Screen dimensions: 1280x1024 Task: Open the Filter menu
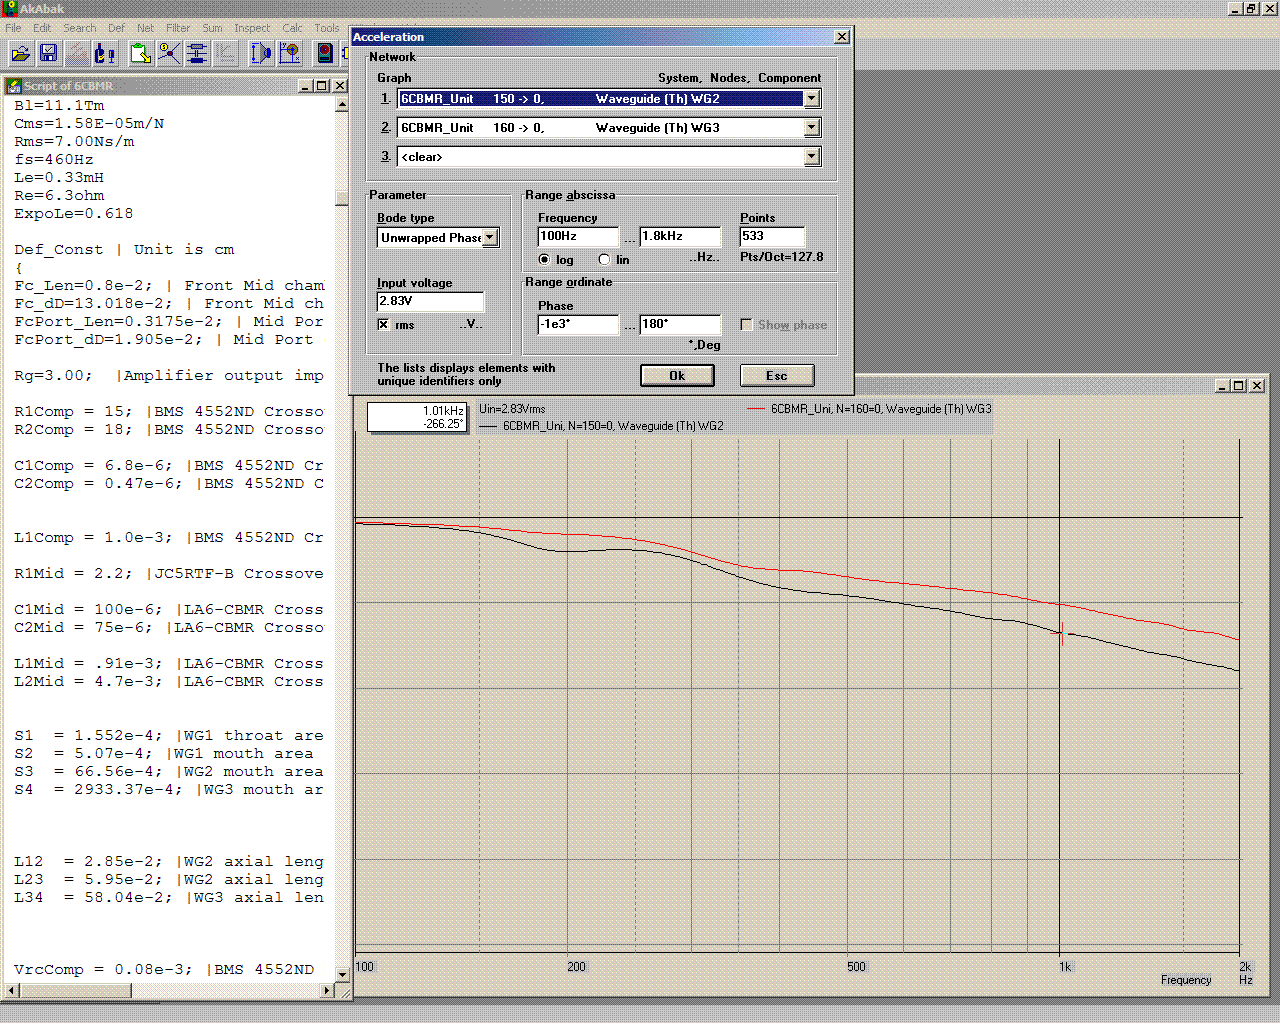(x=178, y=28)
